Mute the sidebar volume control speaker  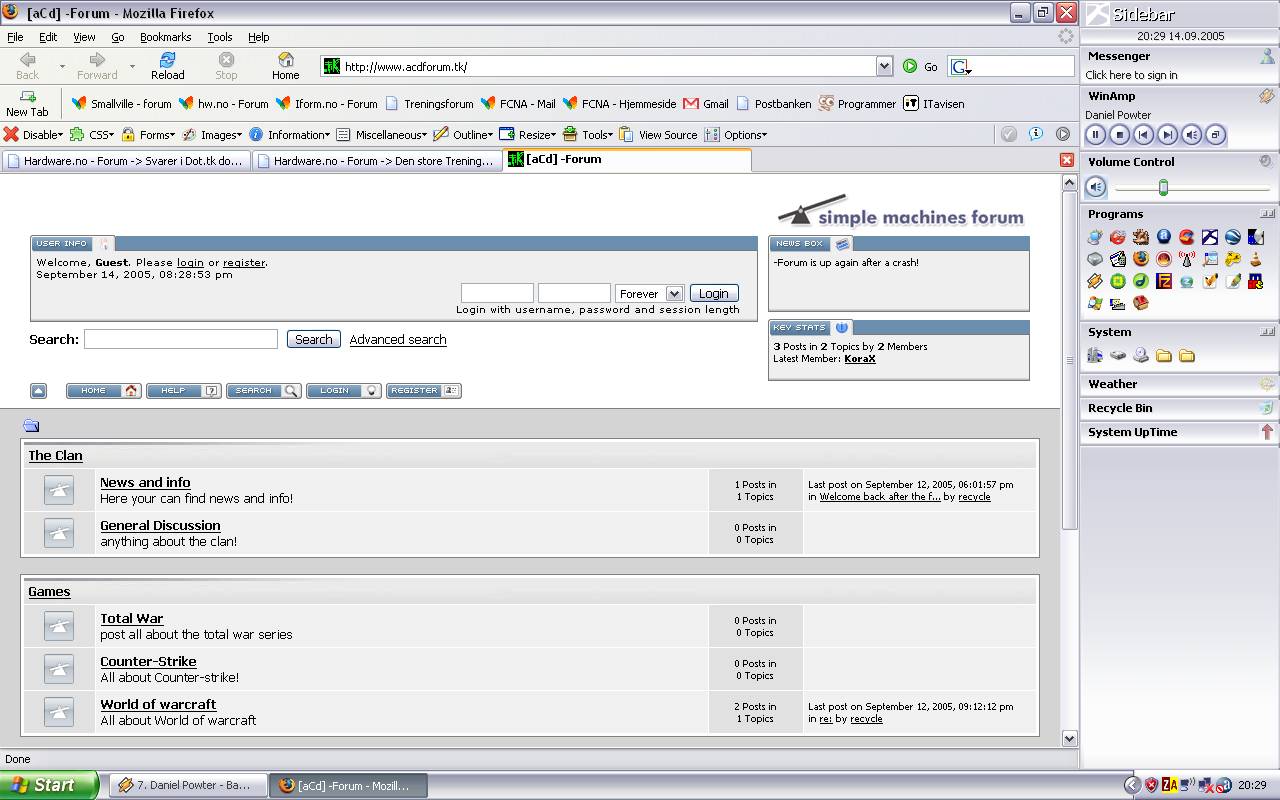tap(1096, 187)
